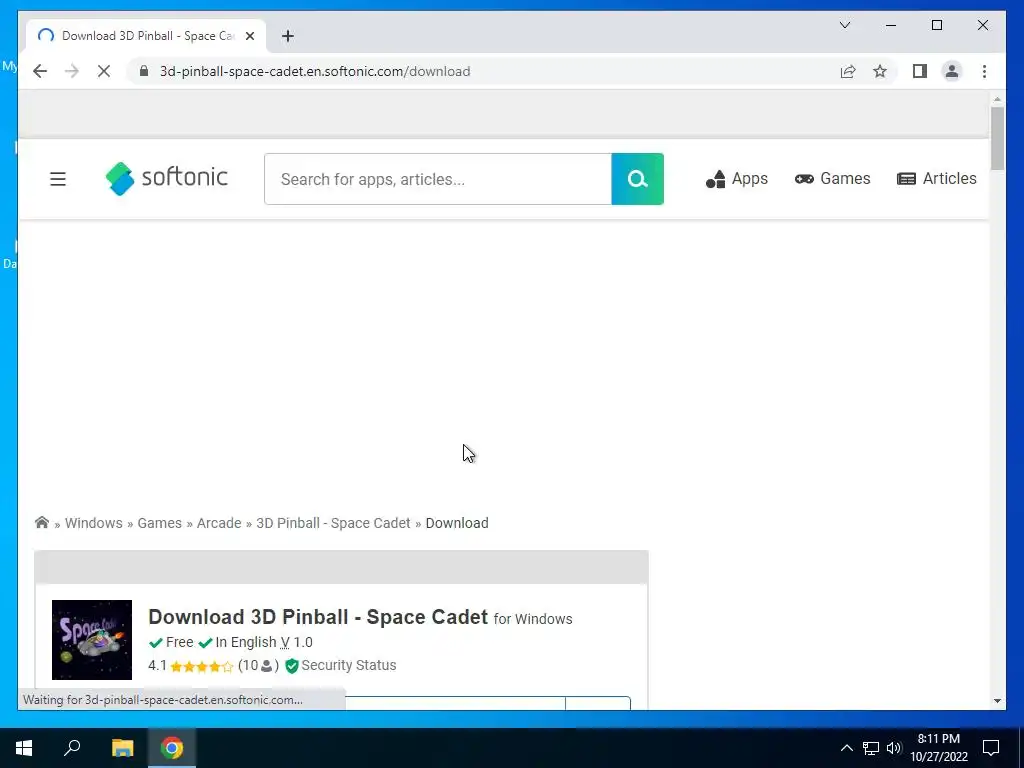Click the 'In English' label

[x=246, y=643]
